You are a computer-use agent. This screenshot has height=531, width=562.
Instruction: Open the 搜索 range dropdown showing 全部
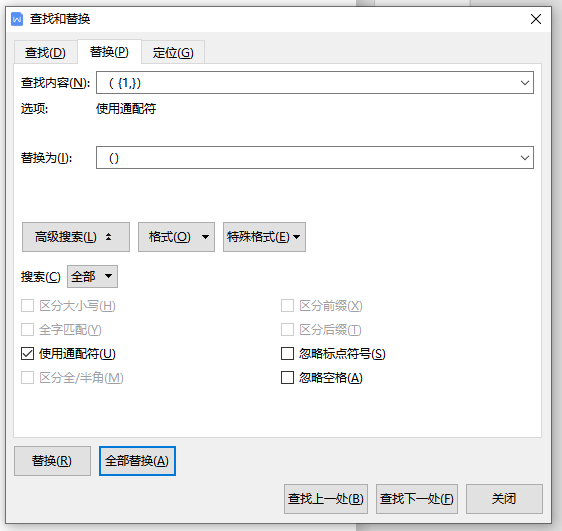[92, 277]
